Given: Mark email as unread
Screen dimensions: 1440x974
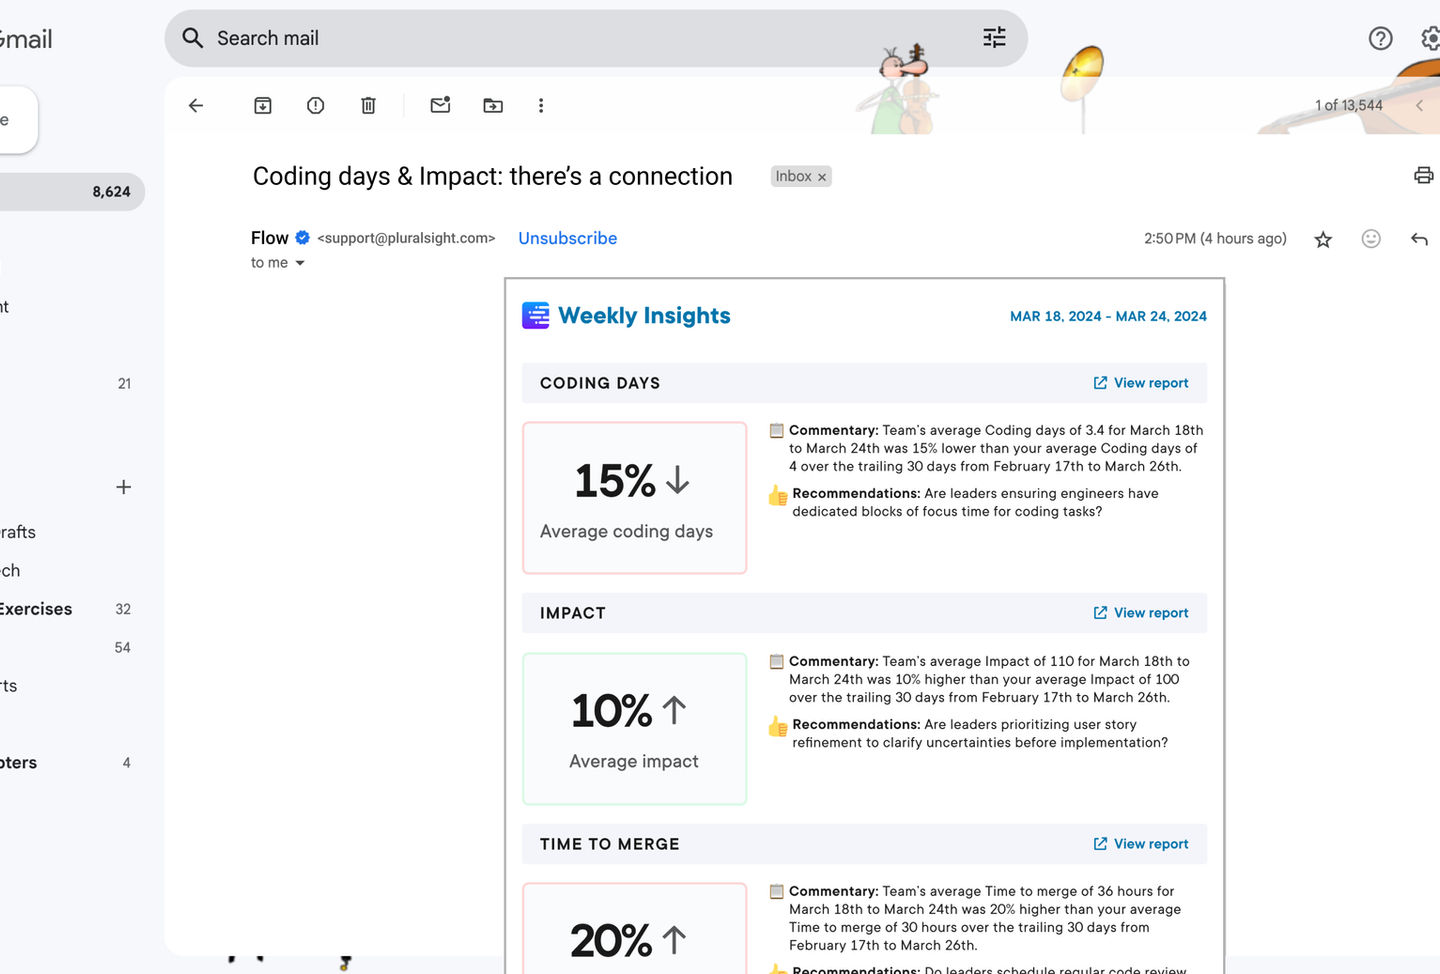Looking at the screenshot, I should [x=440, y=104].
